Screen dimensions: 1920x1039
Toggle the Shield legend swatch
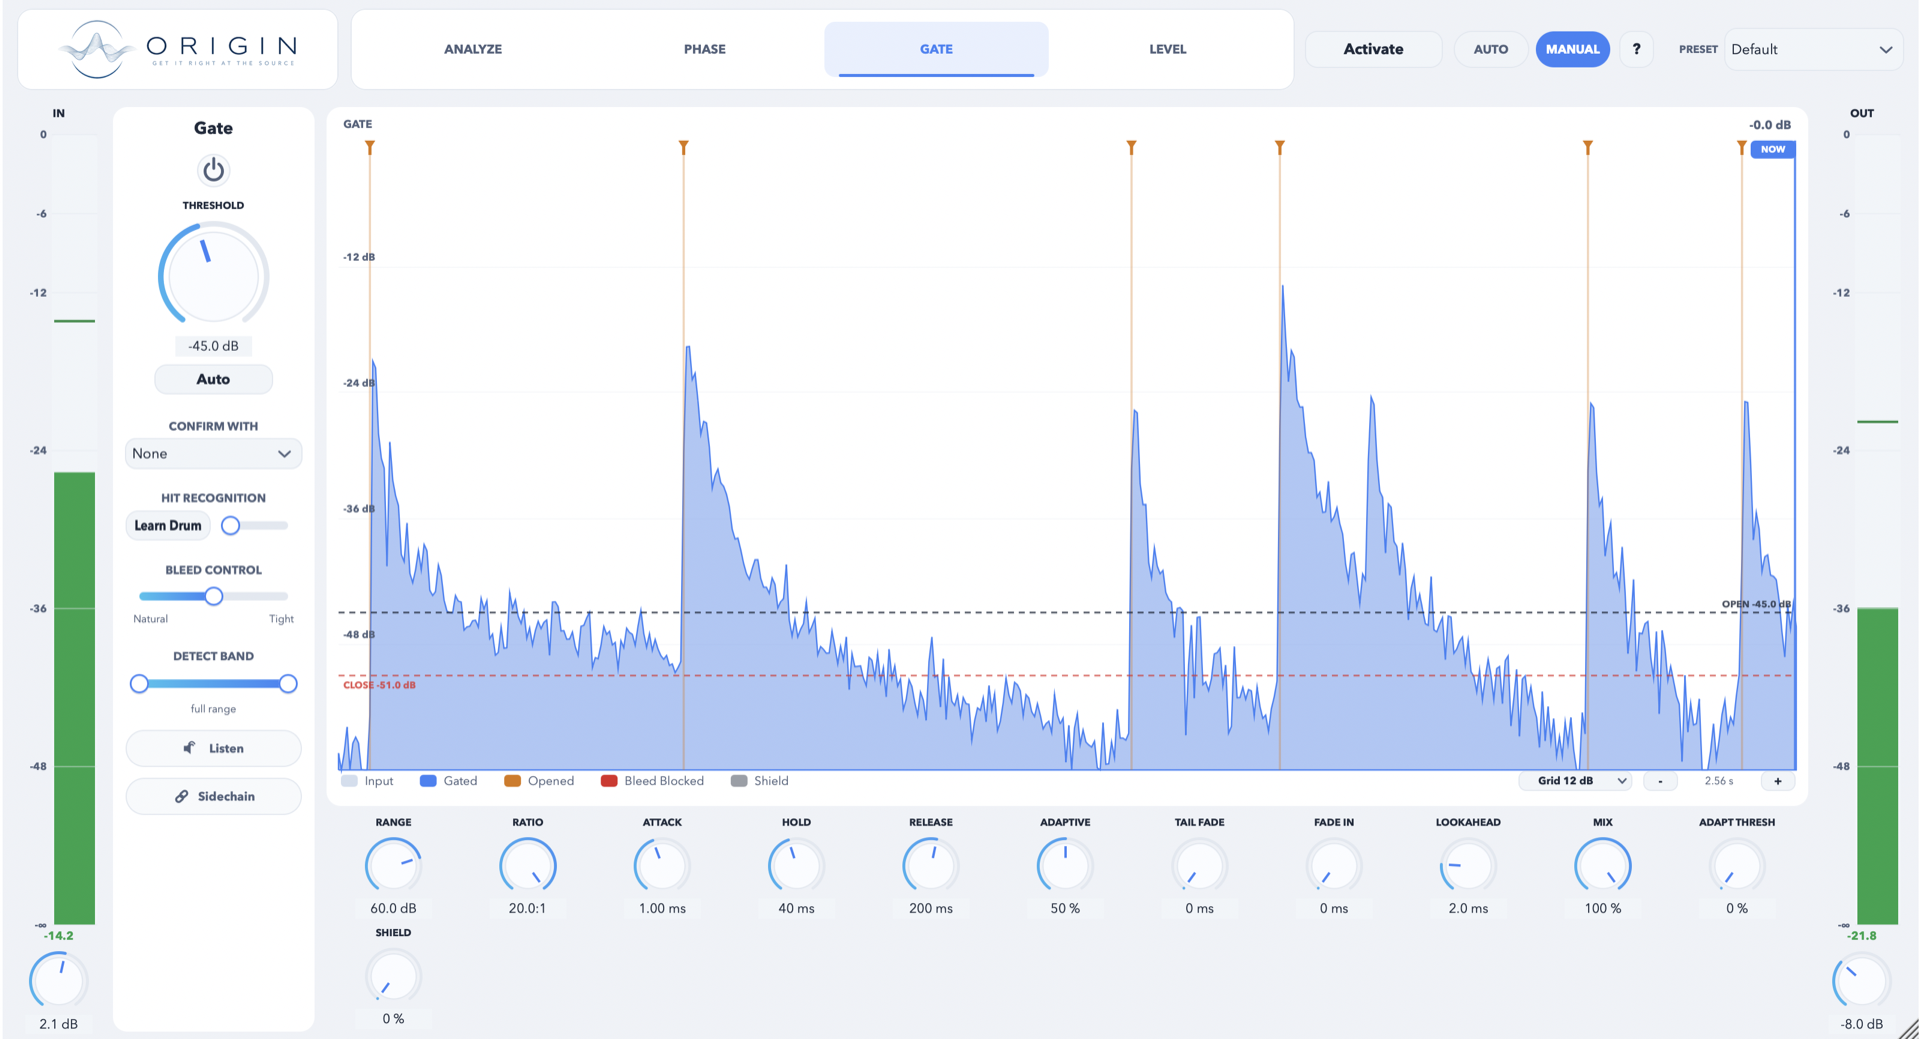coord(739,781)
